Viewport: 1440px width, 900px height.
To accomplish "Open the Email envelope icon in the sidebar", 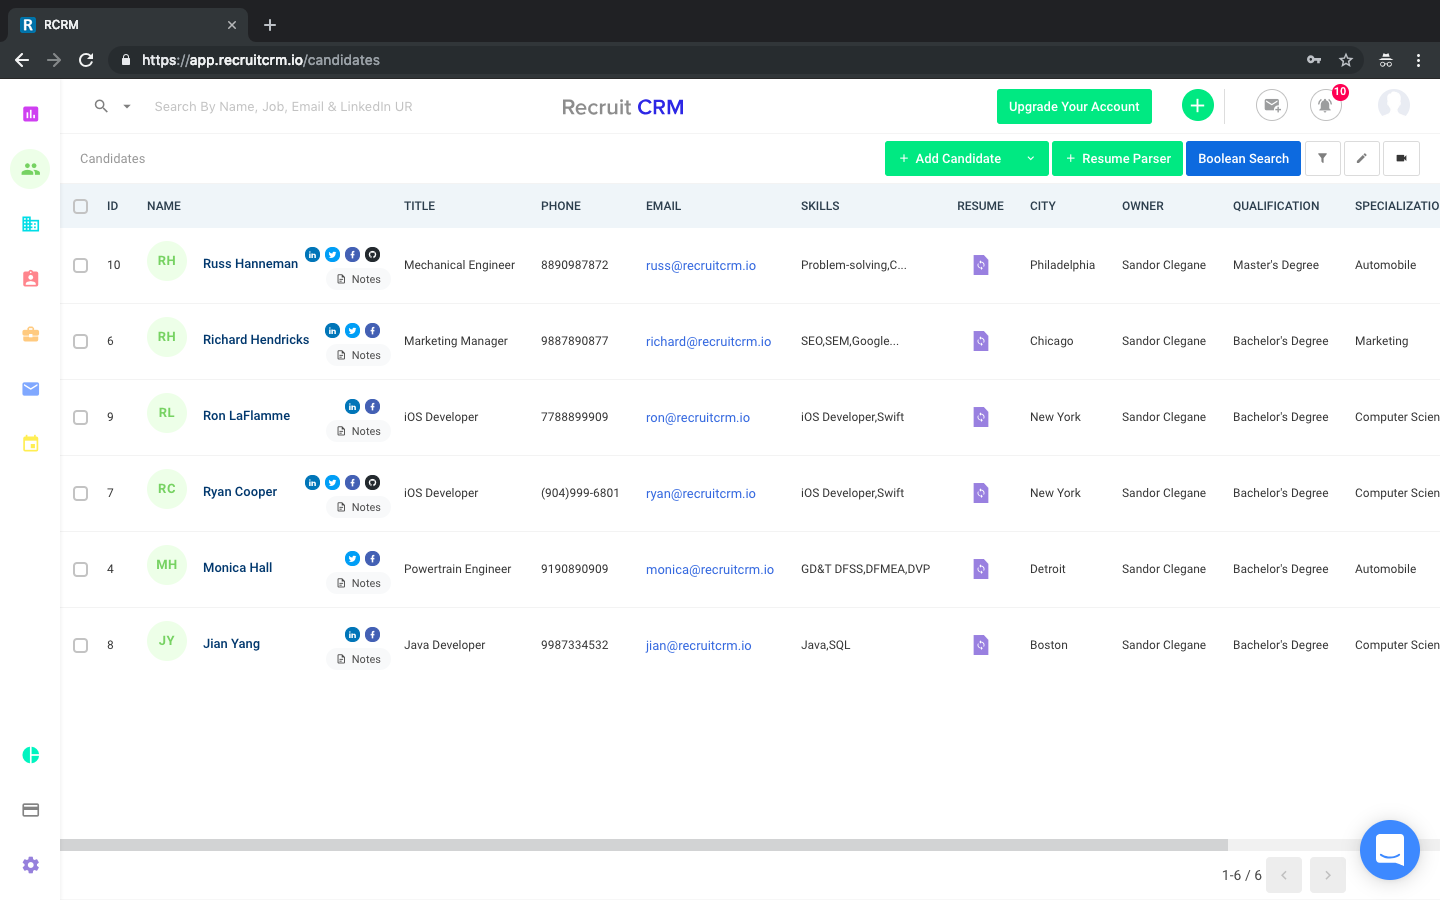I will (30, 389).
